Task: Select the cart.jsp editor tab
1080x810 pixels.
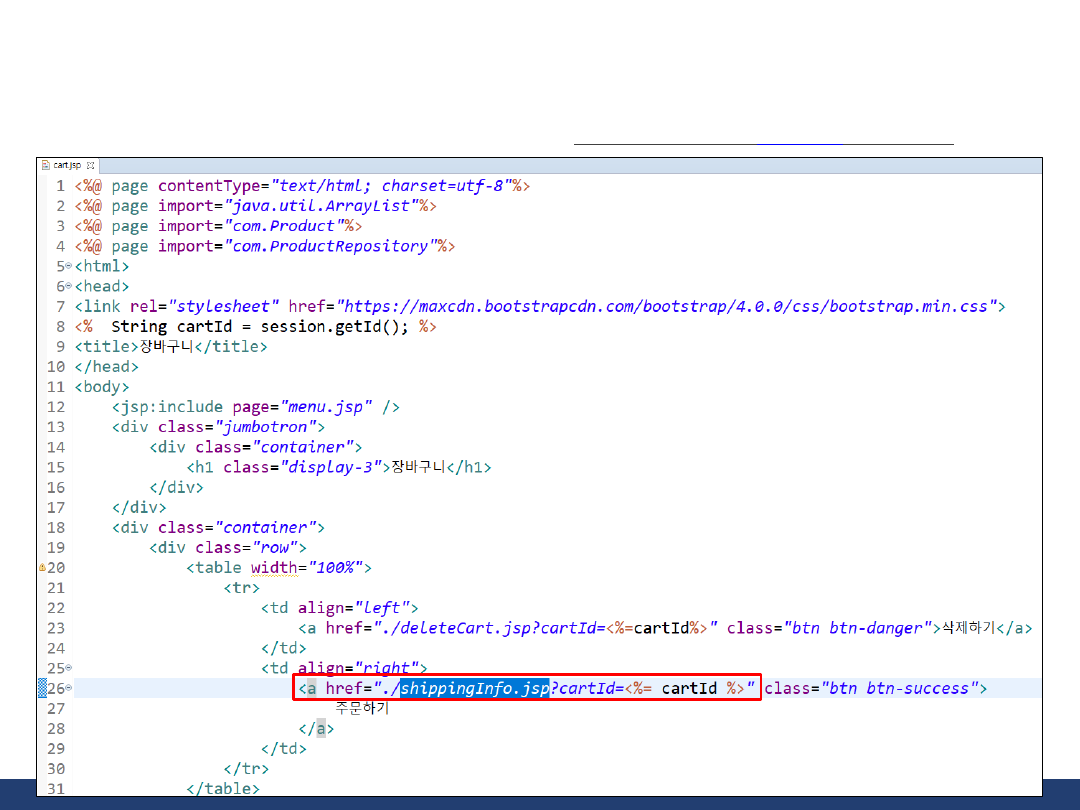Action: pos(67,165)
